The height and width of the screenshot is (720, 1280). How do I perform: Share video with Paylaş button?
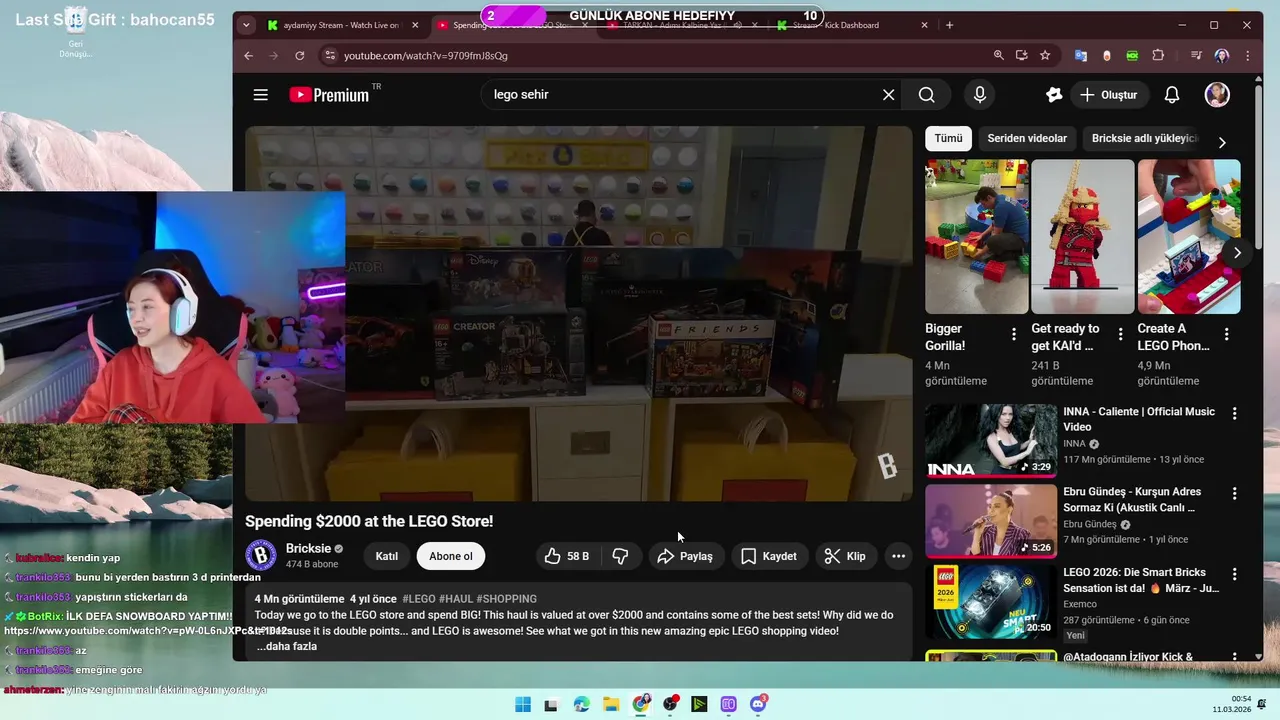point(685,556)
